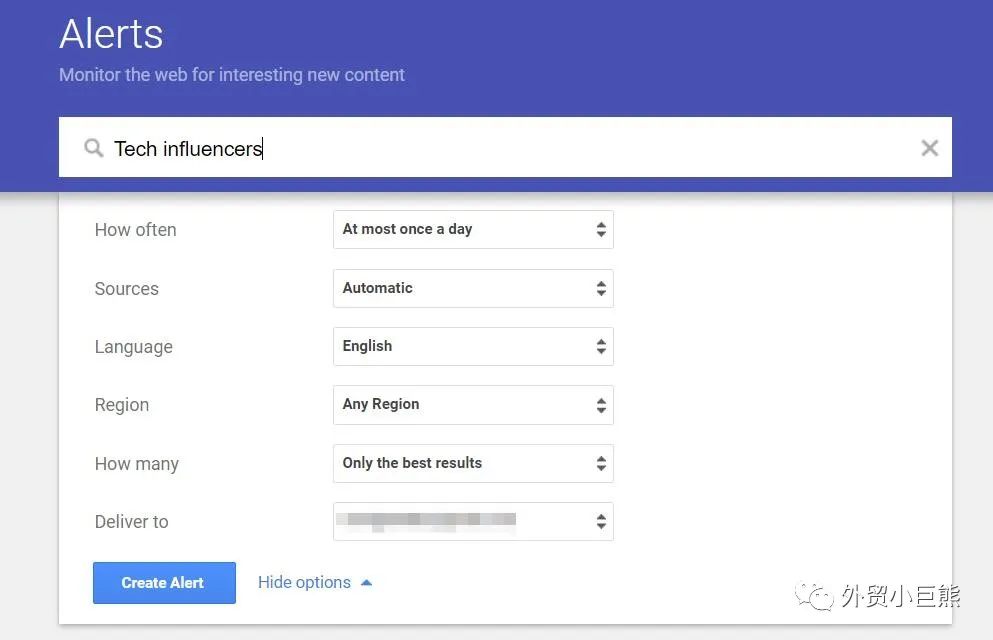Click the 'Hide options' link
993x640 pixels.
304,582
